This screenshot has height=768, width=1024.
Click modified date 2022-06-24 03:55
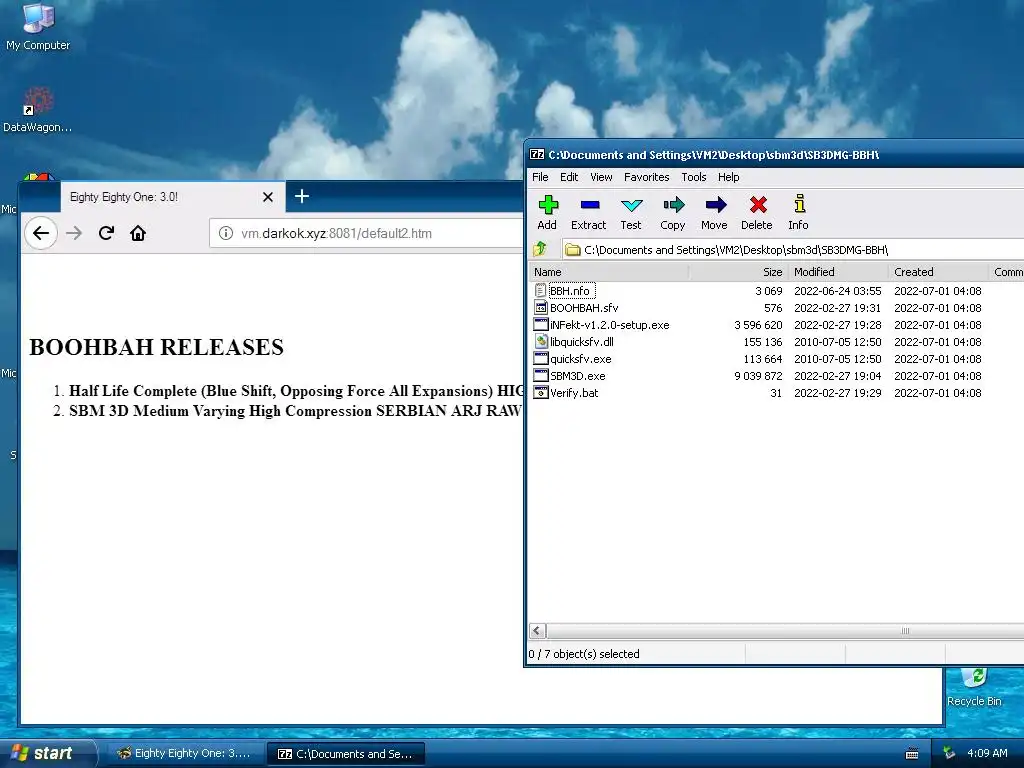(x=838, y=291)
